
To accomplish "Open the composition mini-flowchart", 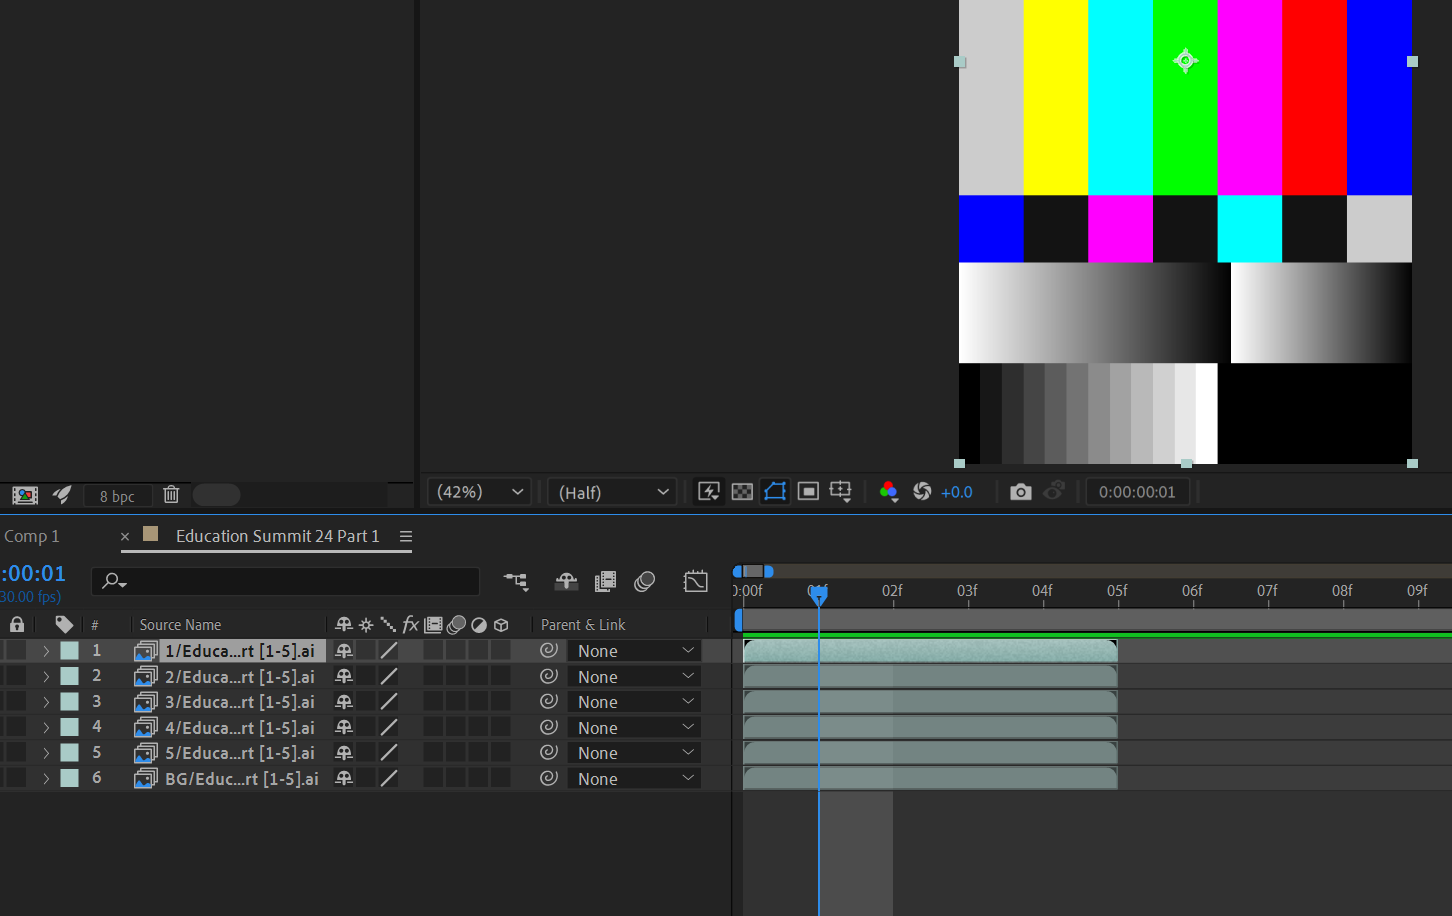I will point(516,581).
